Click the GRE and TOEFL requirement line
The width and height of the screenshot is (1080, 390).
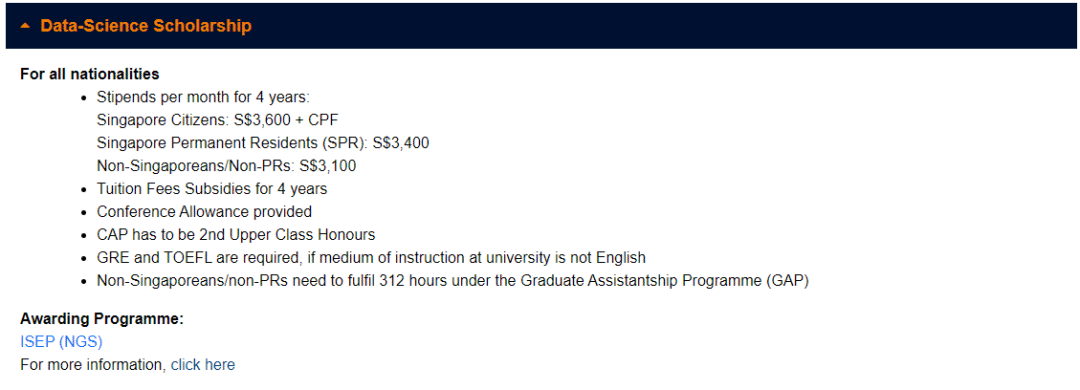coord(371,258)
